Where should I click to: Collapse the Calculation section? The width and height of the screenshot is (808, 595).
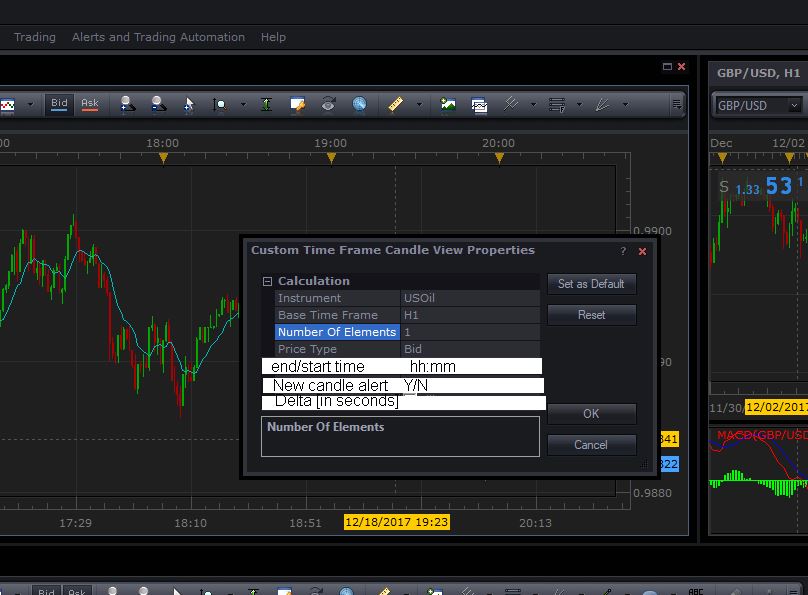pyautogui.click(x=267, y=281)
